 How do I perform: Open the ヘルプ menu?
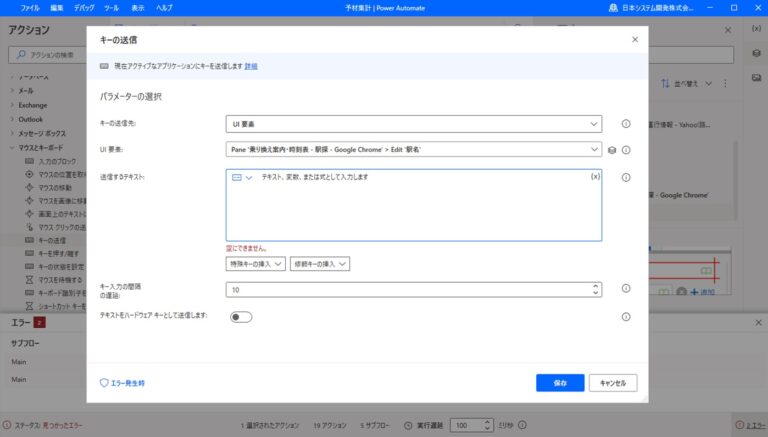[x=164, y=8]
